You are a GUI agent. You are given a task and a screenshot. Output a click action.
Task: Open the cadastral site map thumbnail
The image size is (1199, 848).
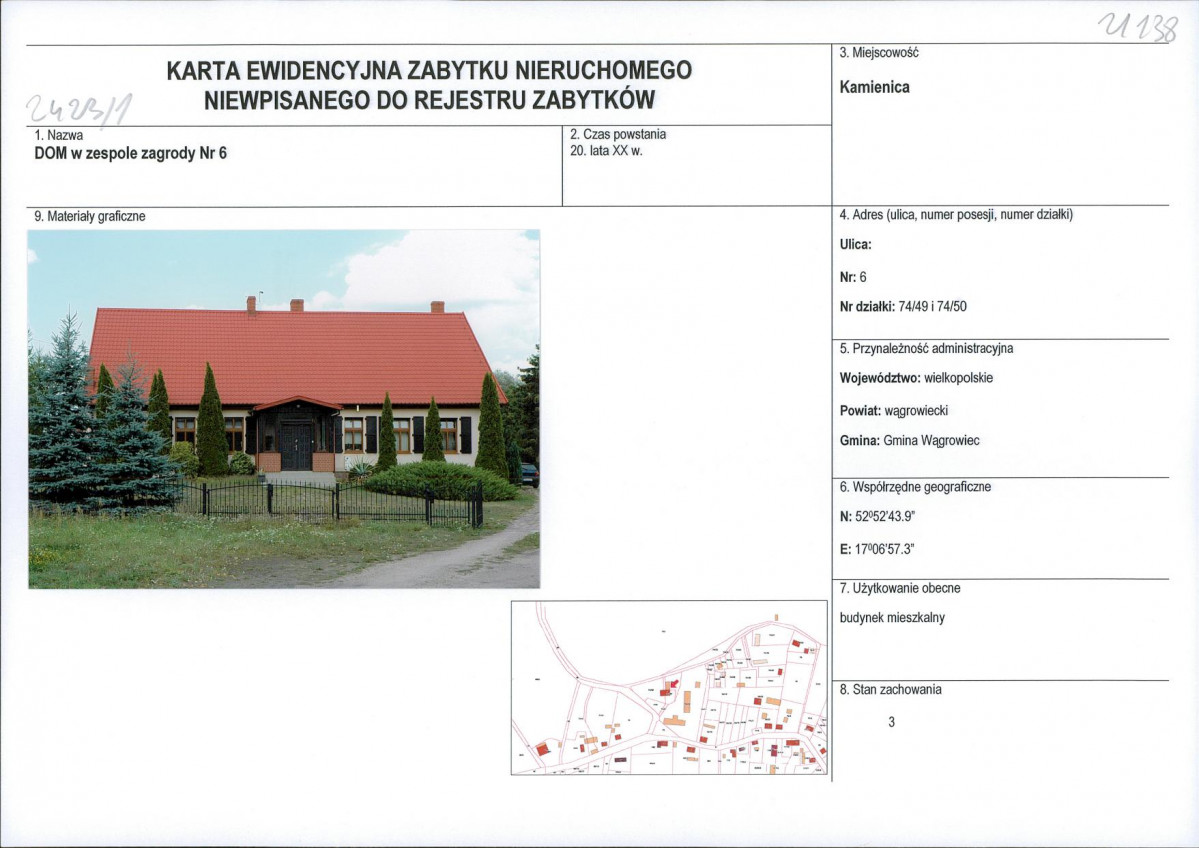[669, 687]
